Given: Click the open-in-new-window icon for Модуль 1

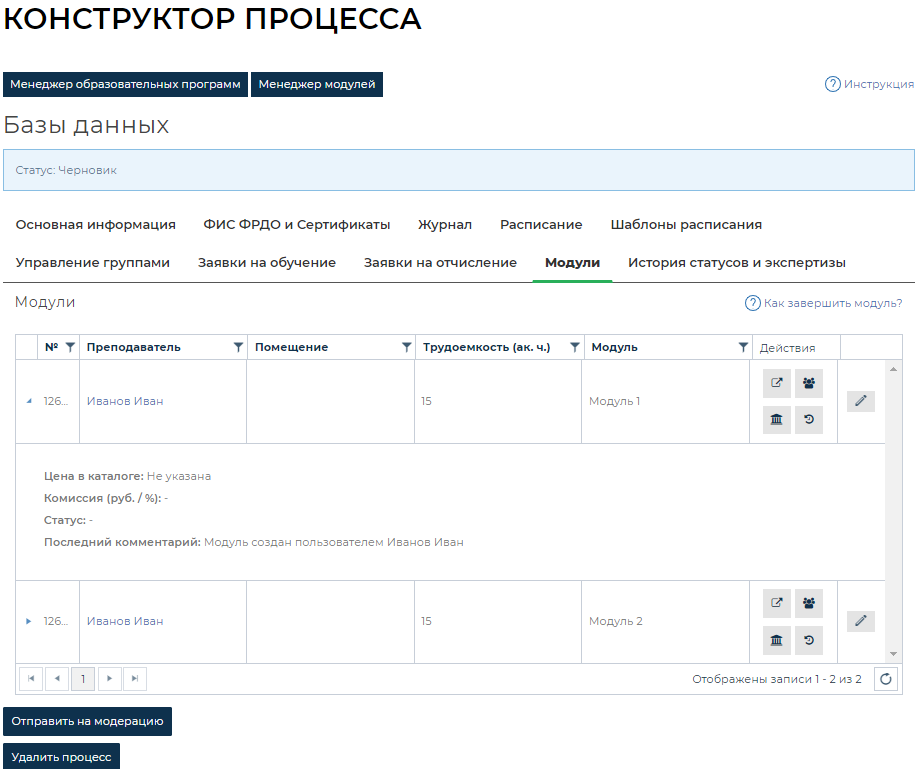Looking at the screenshot, I should [777, 383].
